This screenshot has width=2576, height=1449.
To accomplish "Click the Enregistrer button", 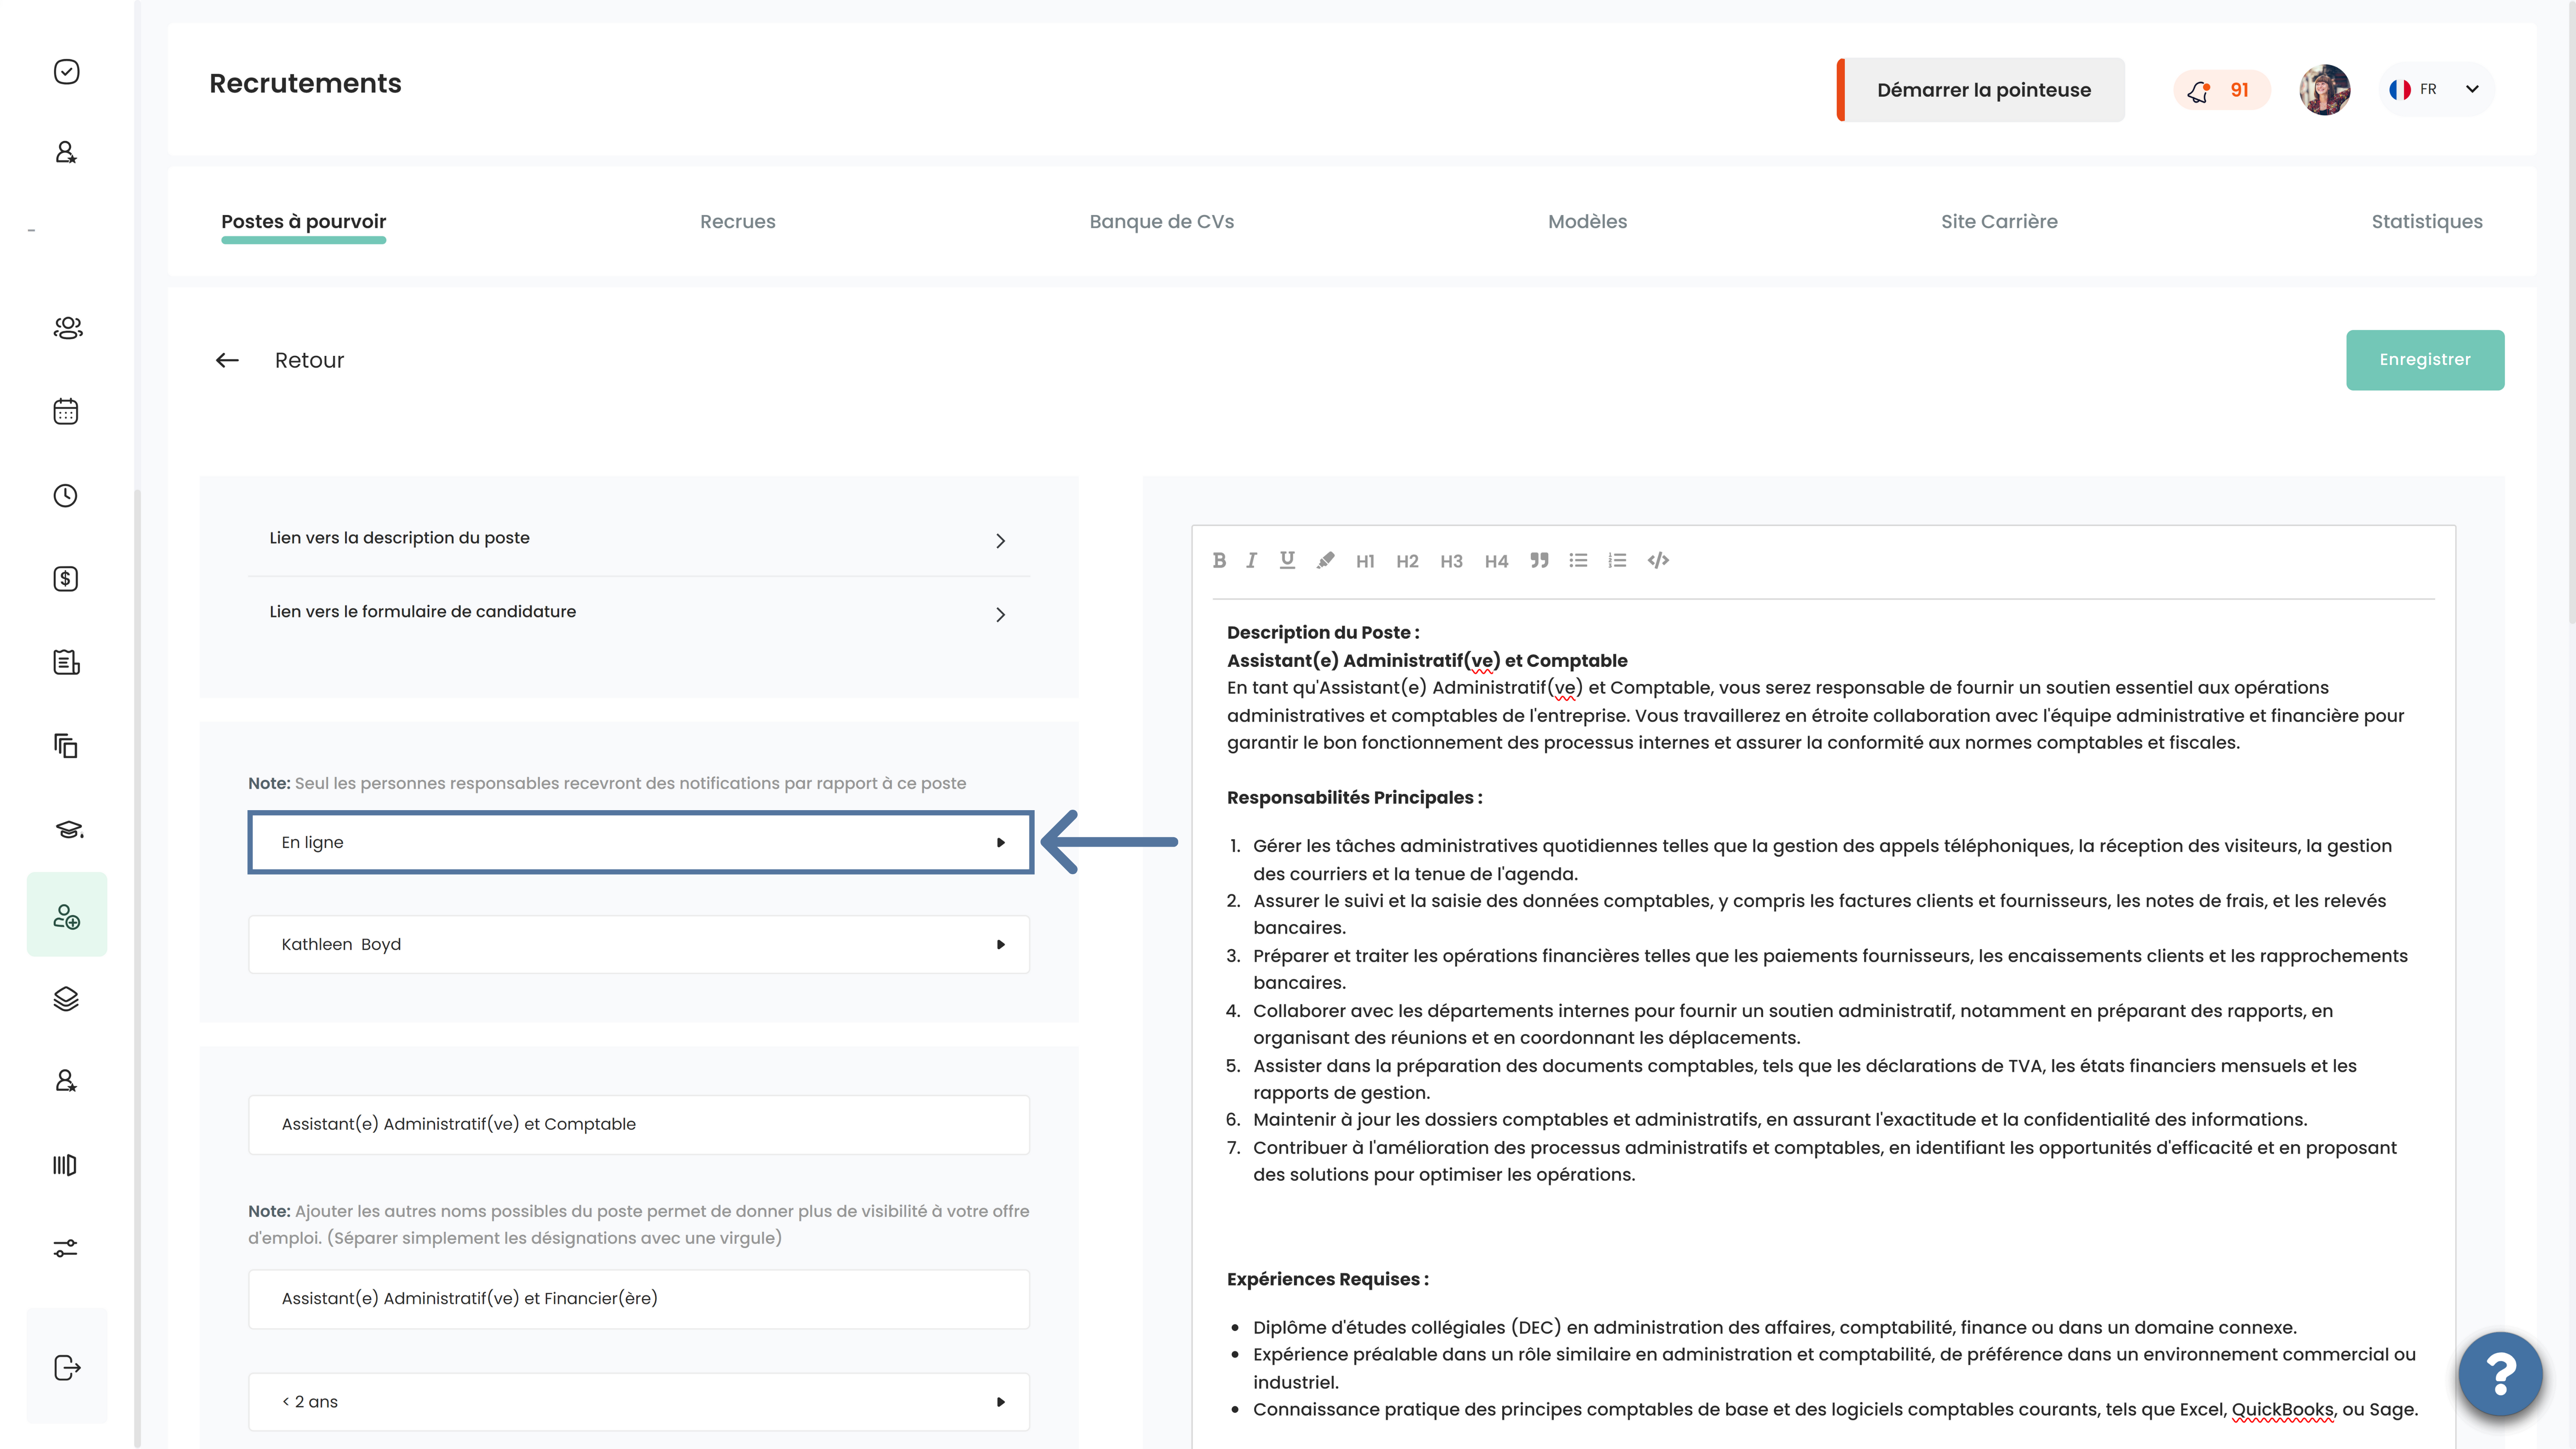I will (x=2424, y=360).
